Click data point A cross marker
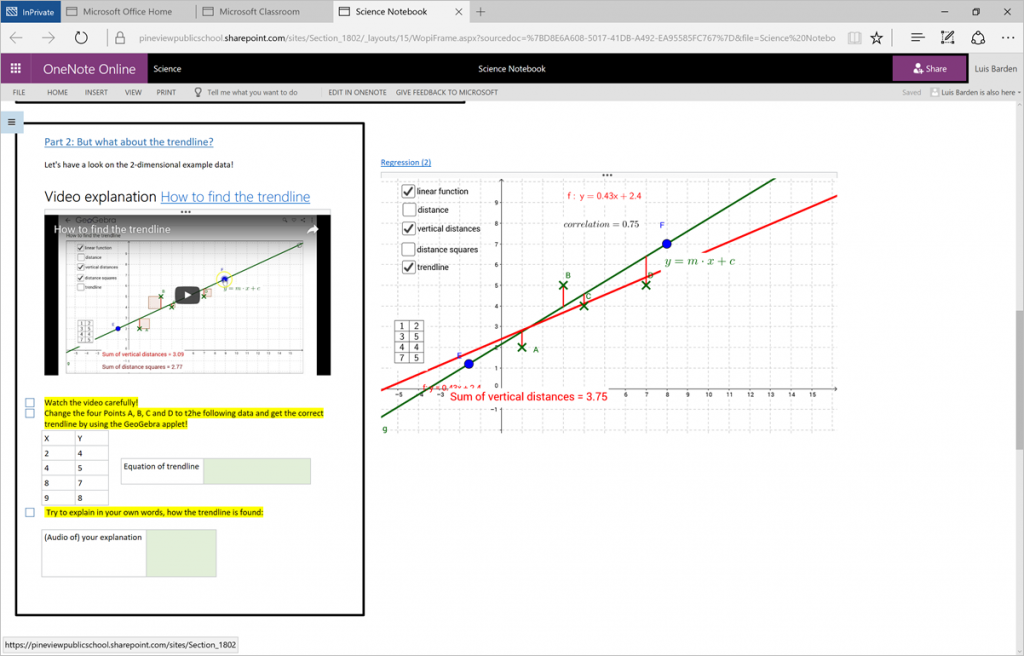The width and height of the screenshot is (1024, 656). pos(522,347)
